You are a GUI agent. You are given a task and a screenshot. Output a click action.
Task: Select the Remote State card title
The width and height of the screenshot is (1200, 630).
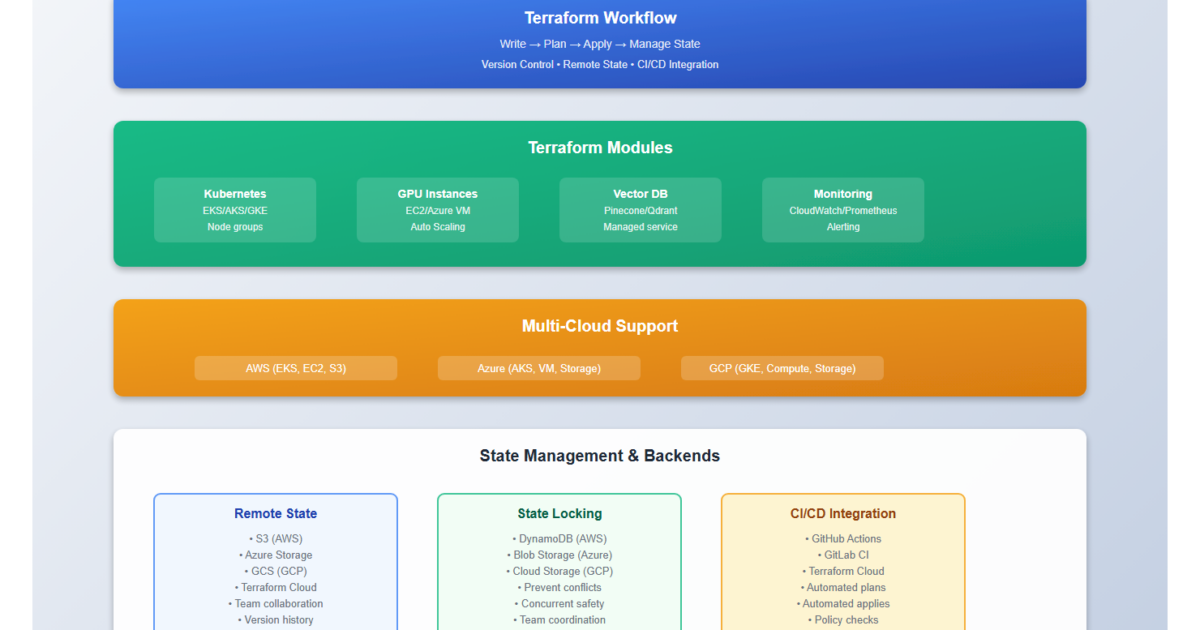pos(275,514)
